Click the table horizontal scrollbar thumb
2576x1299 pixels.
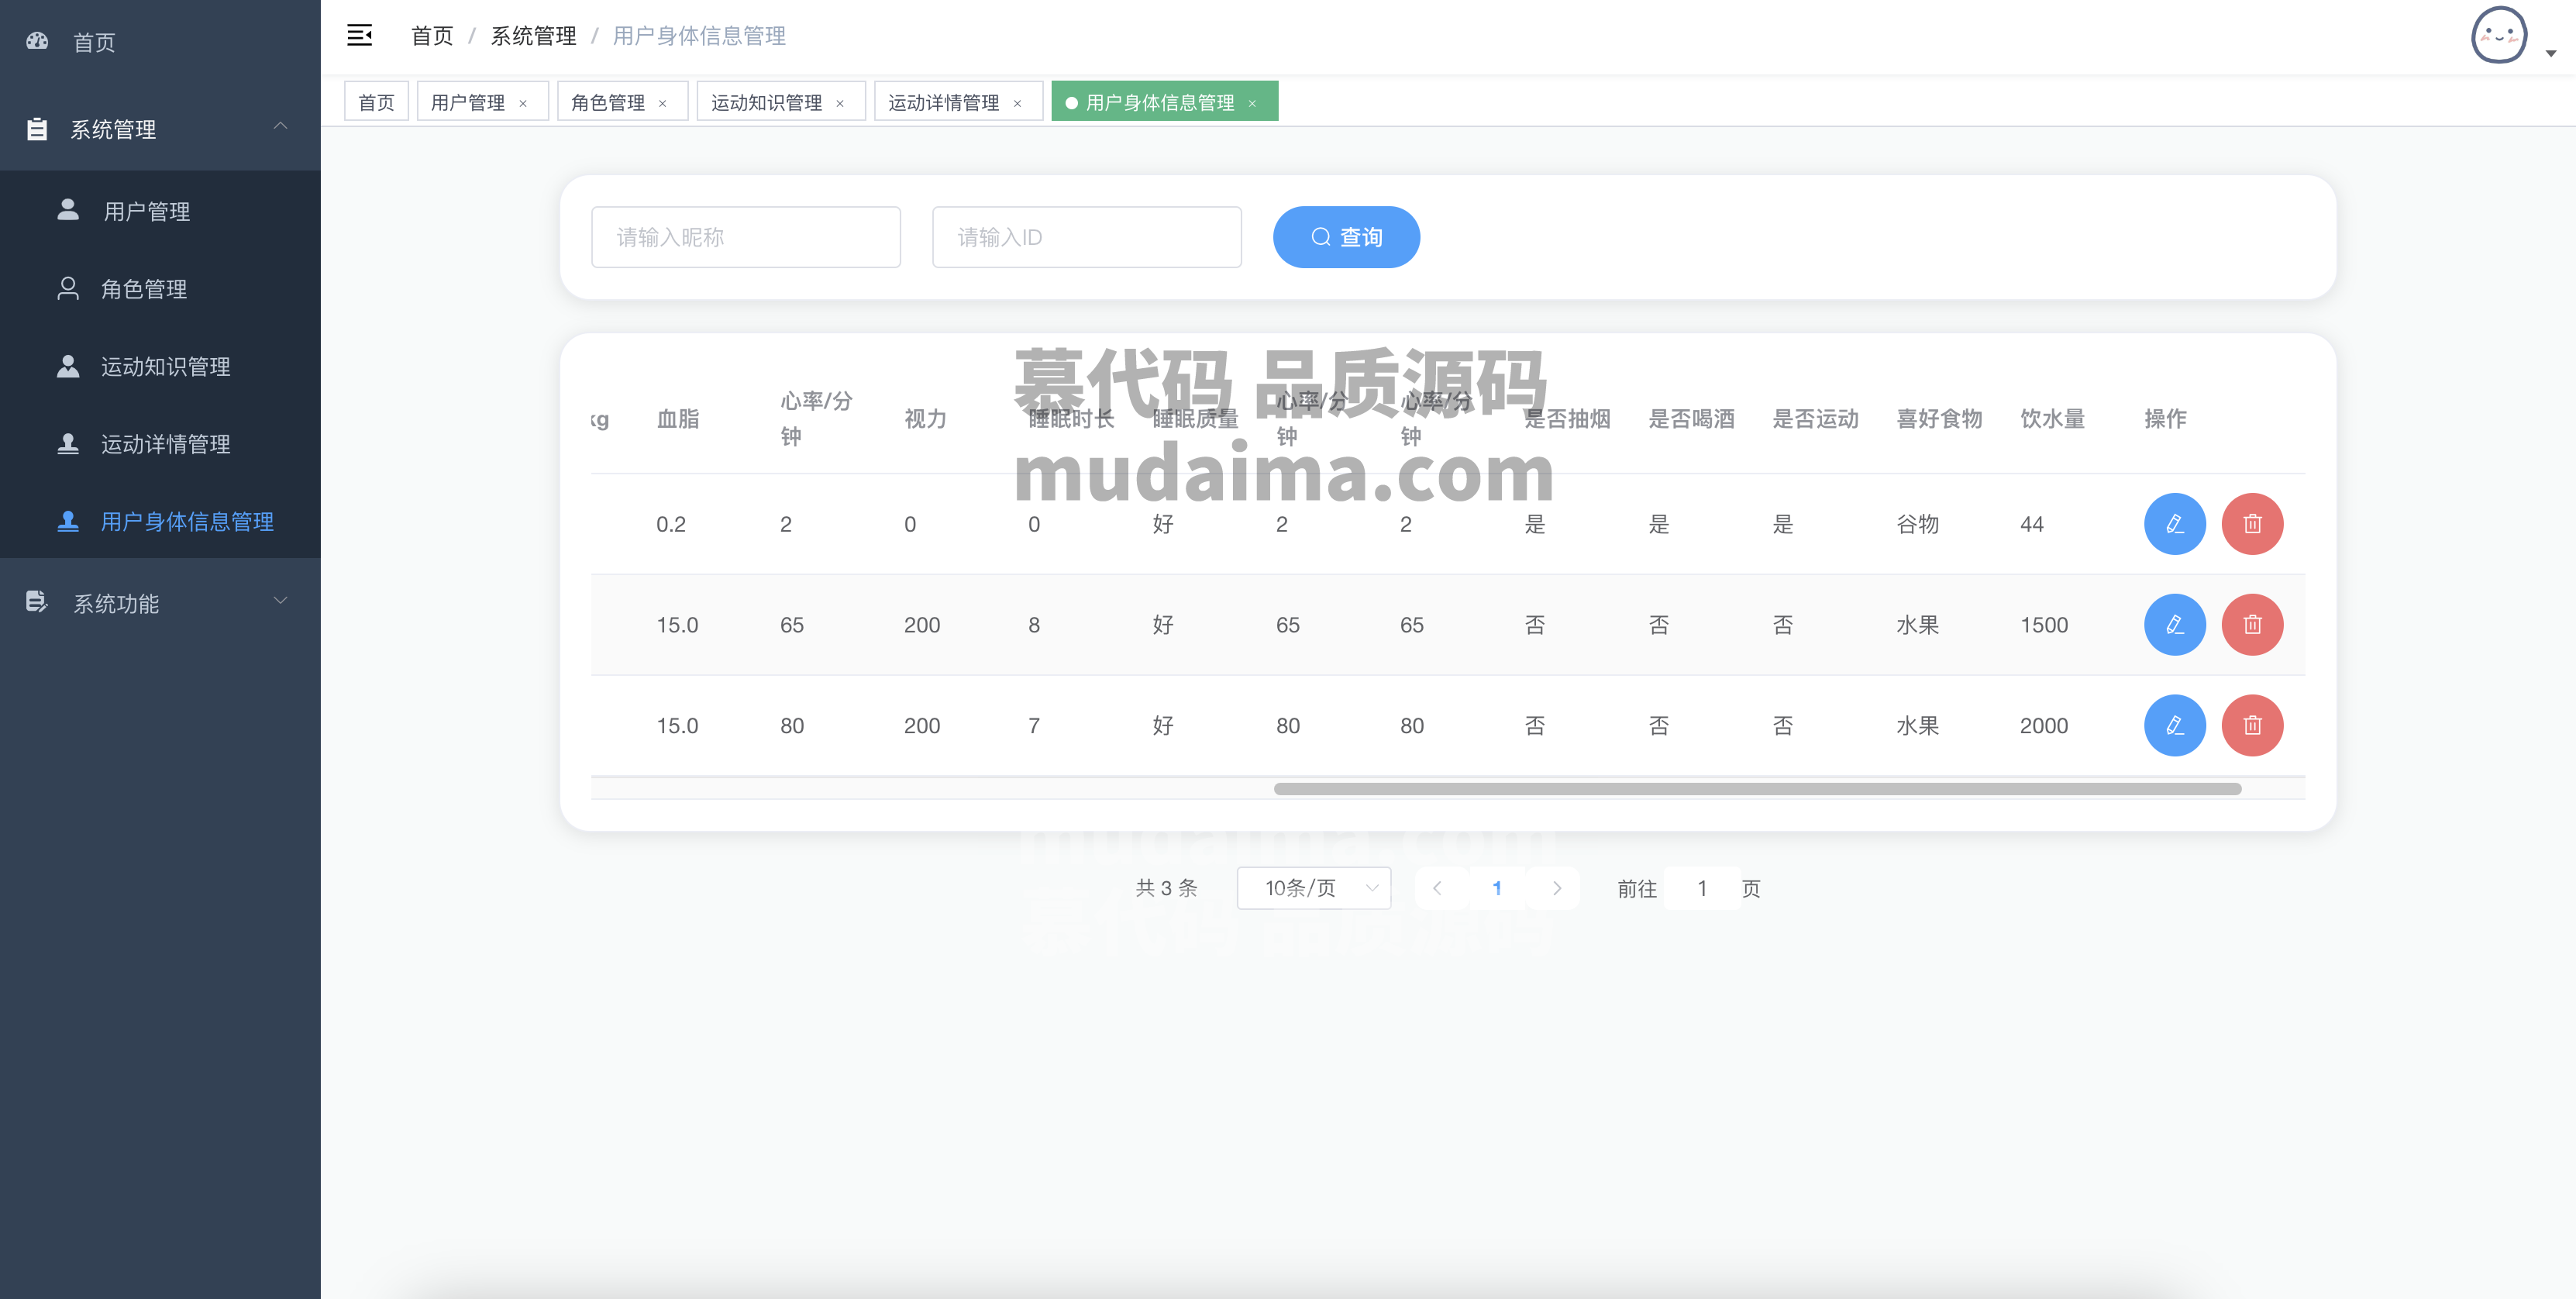point(1757,789)
